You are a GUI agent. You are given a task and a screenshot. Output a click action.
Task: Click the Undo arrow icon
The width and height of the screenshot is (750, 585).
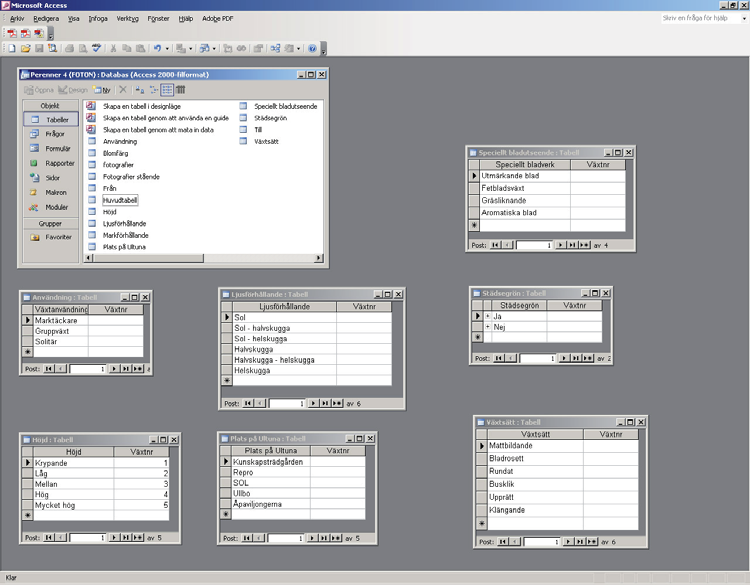click(157, 48)
